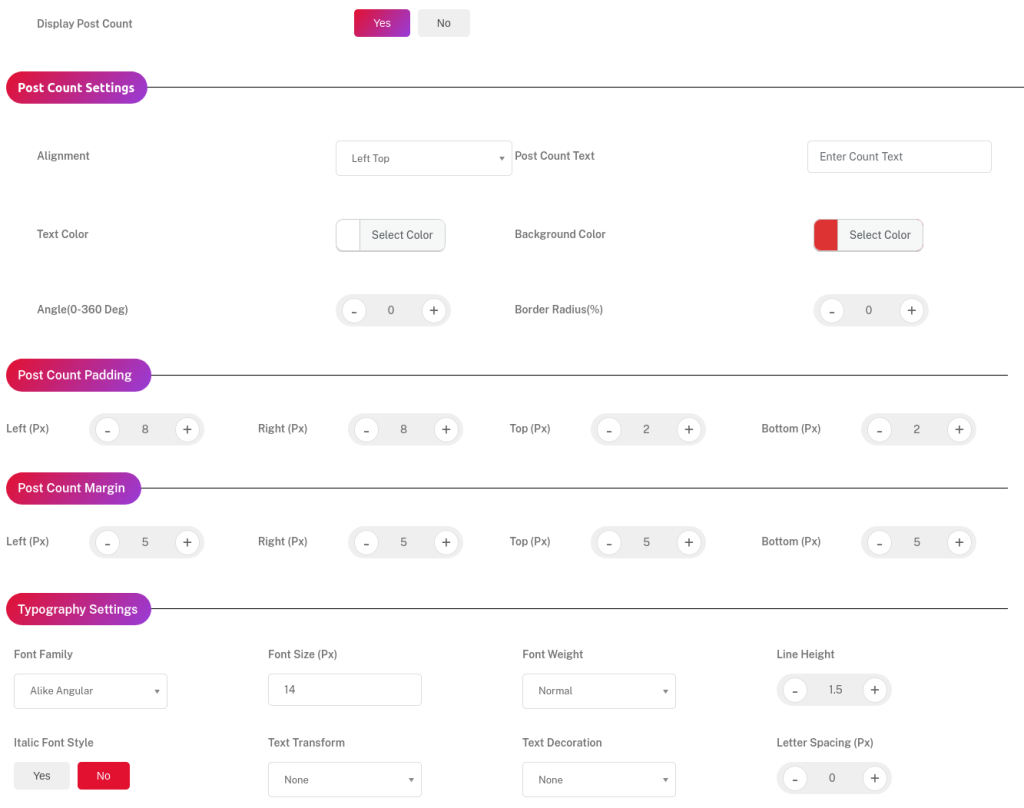Increase Post Count Padding Left value
Image resolution: width=1024 pixels, height=808 pixels.
pyautogui.click(x=186, y=430)
